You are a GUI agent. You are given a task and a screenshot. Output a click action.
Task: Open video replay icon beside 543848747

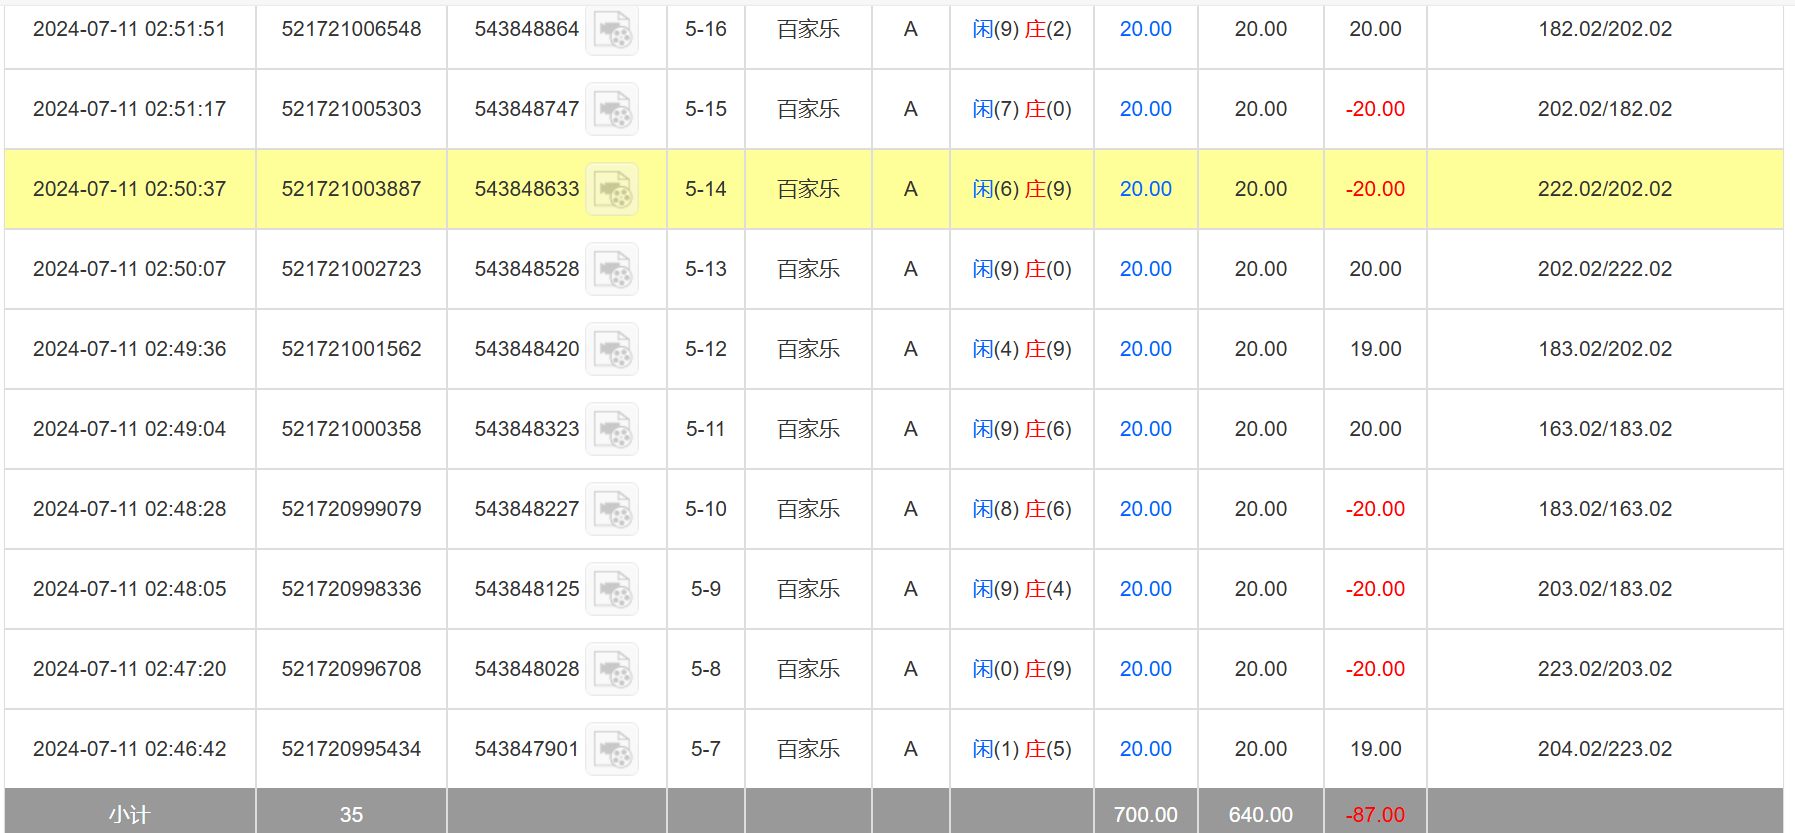(612, 110)
